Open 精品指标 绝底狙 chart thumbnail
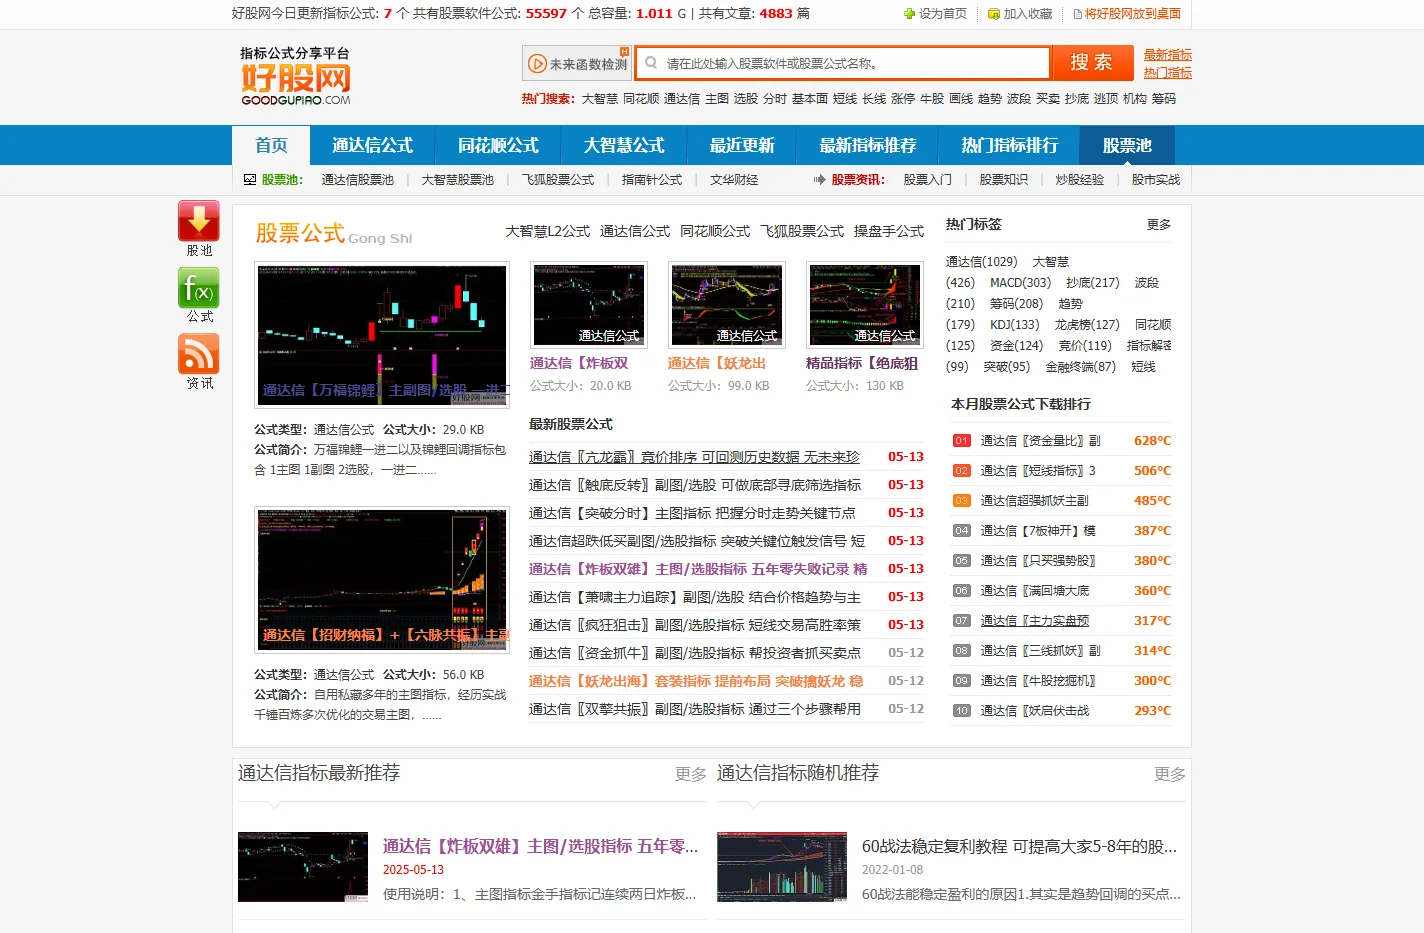The image size is (1424, 933). pos(864,304)
